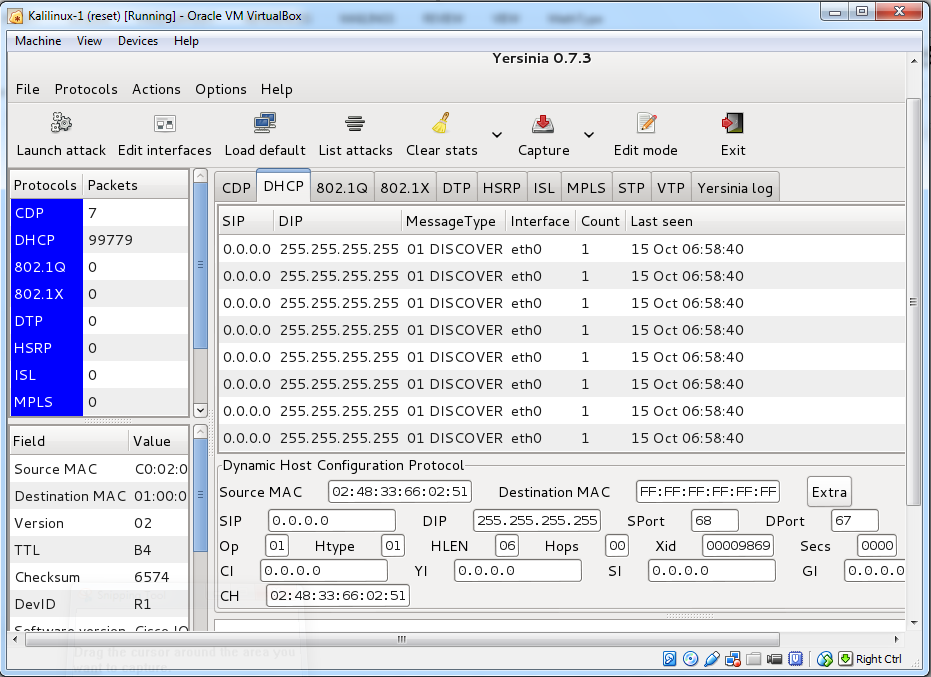Click the VM window vertical scroll down arrow

(x=914, y=622)
